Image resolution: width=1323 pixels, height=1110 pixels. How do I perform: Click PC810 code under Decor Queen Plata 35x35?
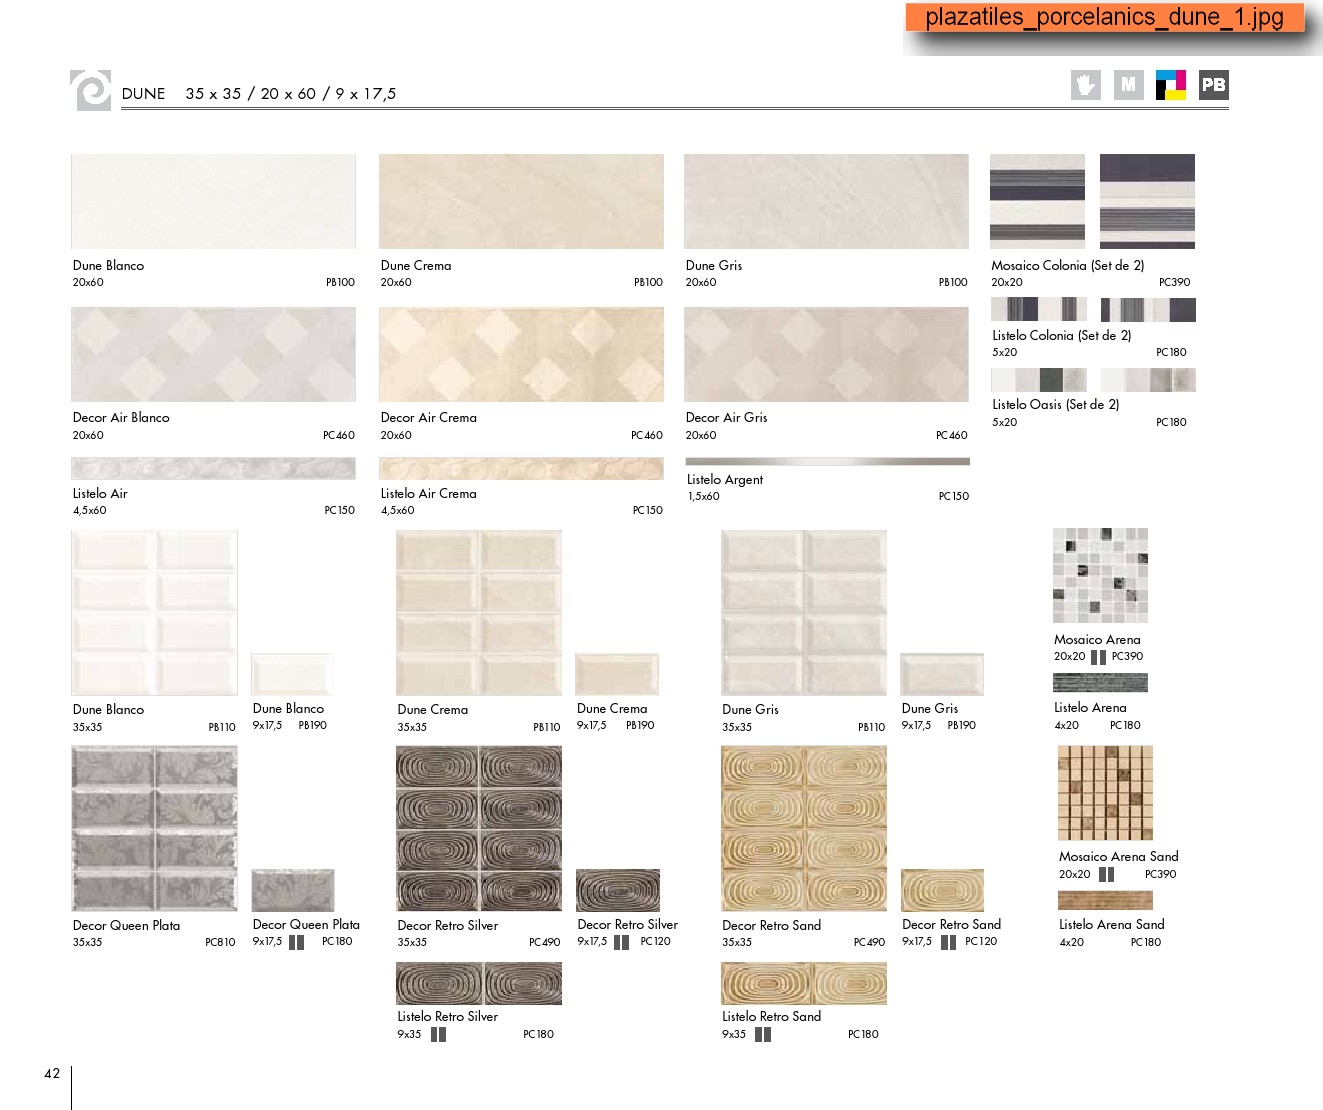click(x=221, y=943)
